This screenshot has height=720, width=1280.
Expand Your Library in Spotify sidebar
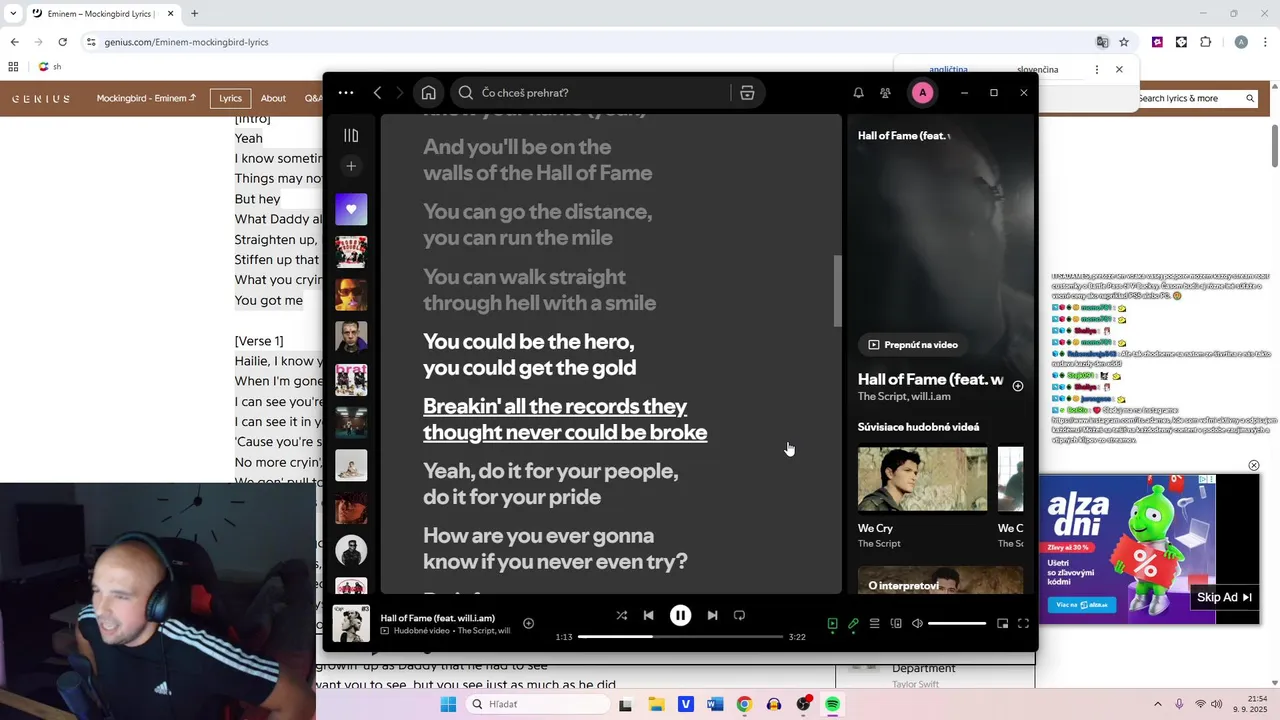(x=351, y=135)
